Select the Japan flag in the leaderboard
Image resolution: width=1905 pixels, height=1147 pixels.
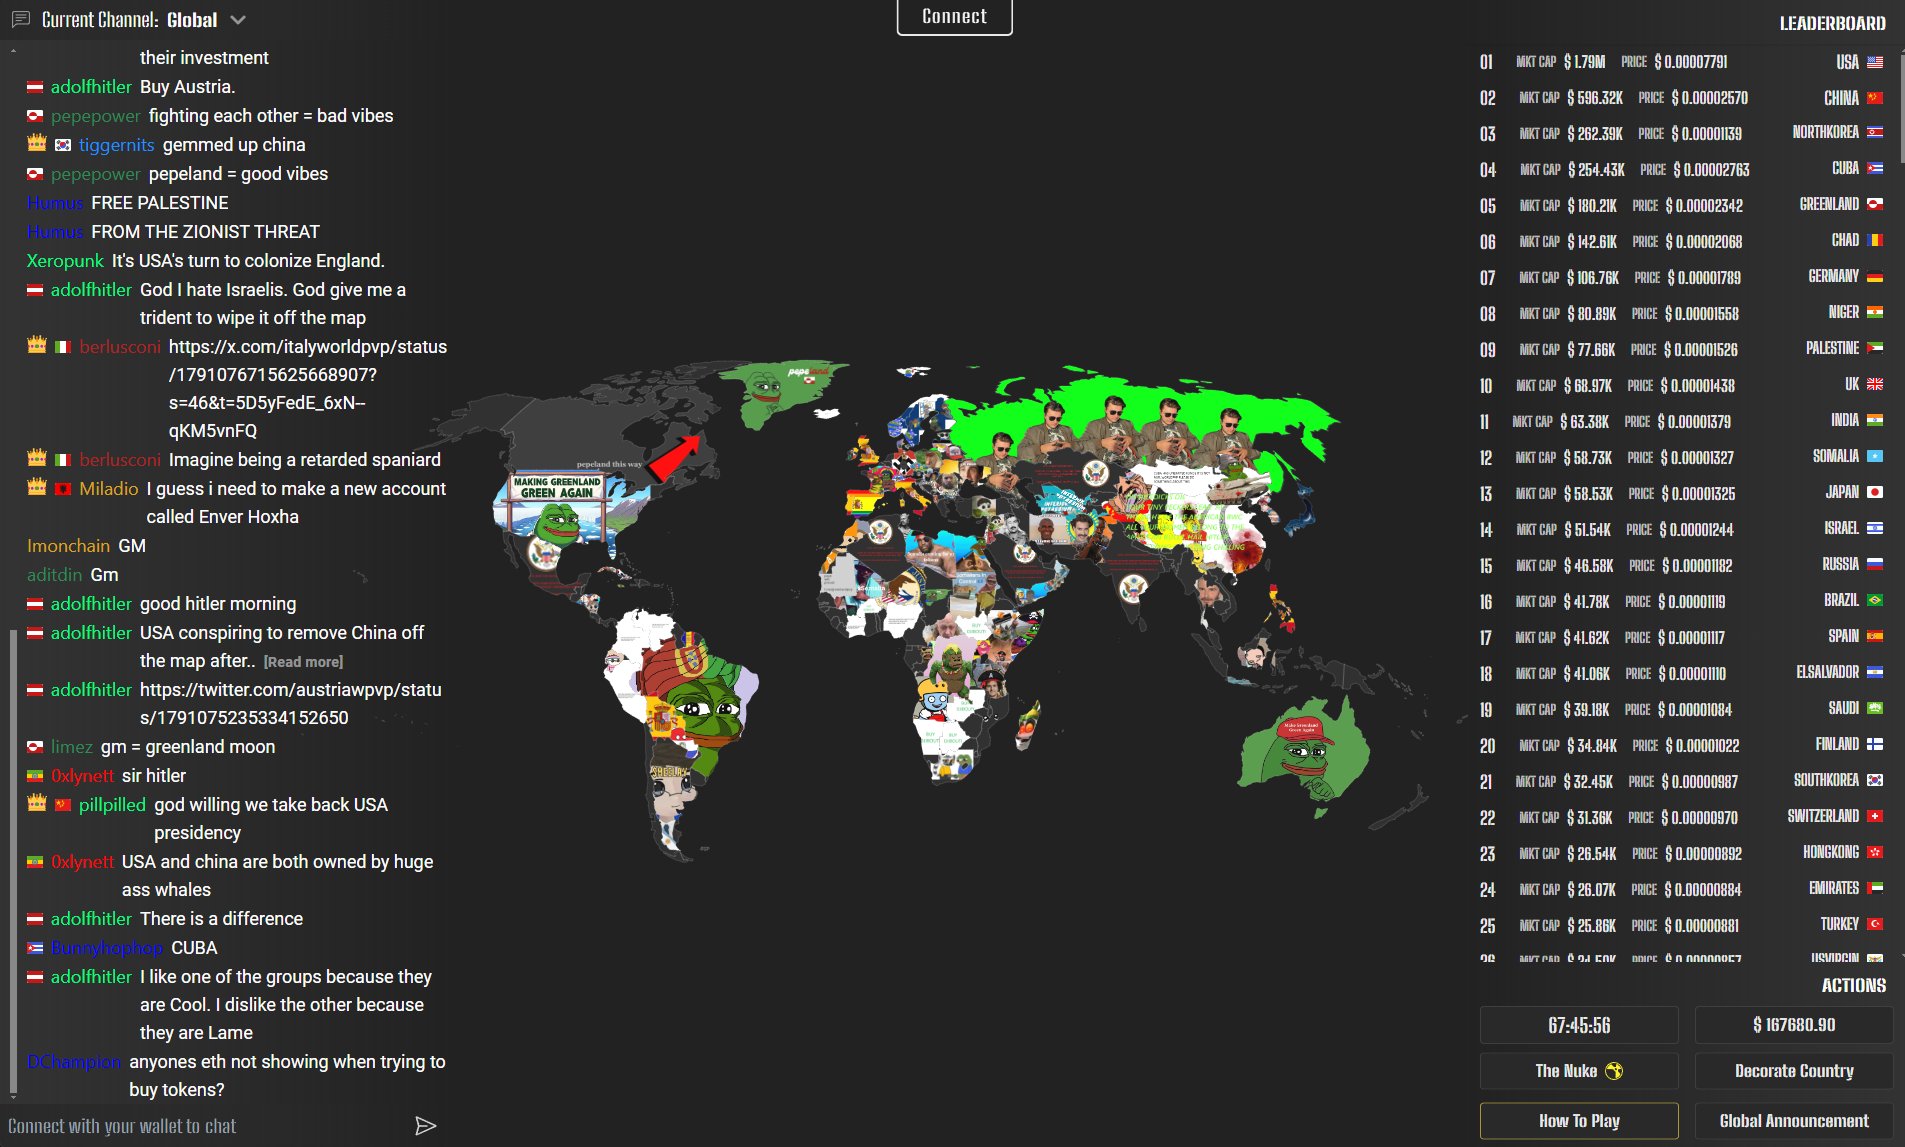[1875, 492]
